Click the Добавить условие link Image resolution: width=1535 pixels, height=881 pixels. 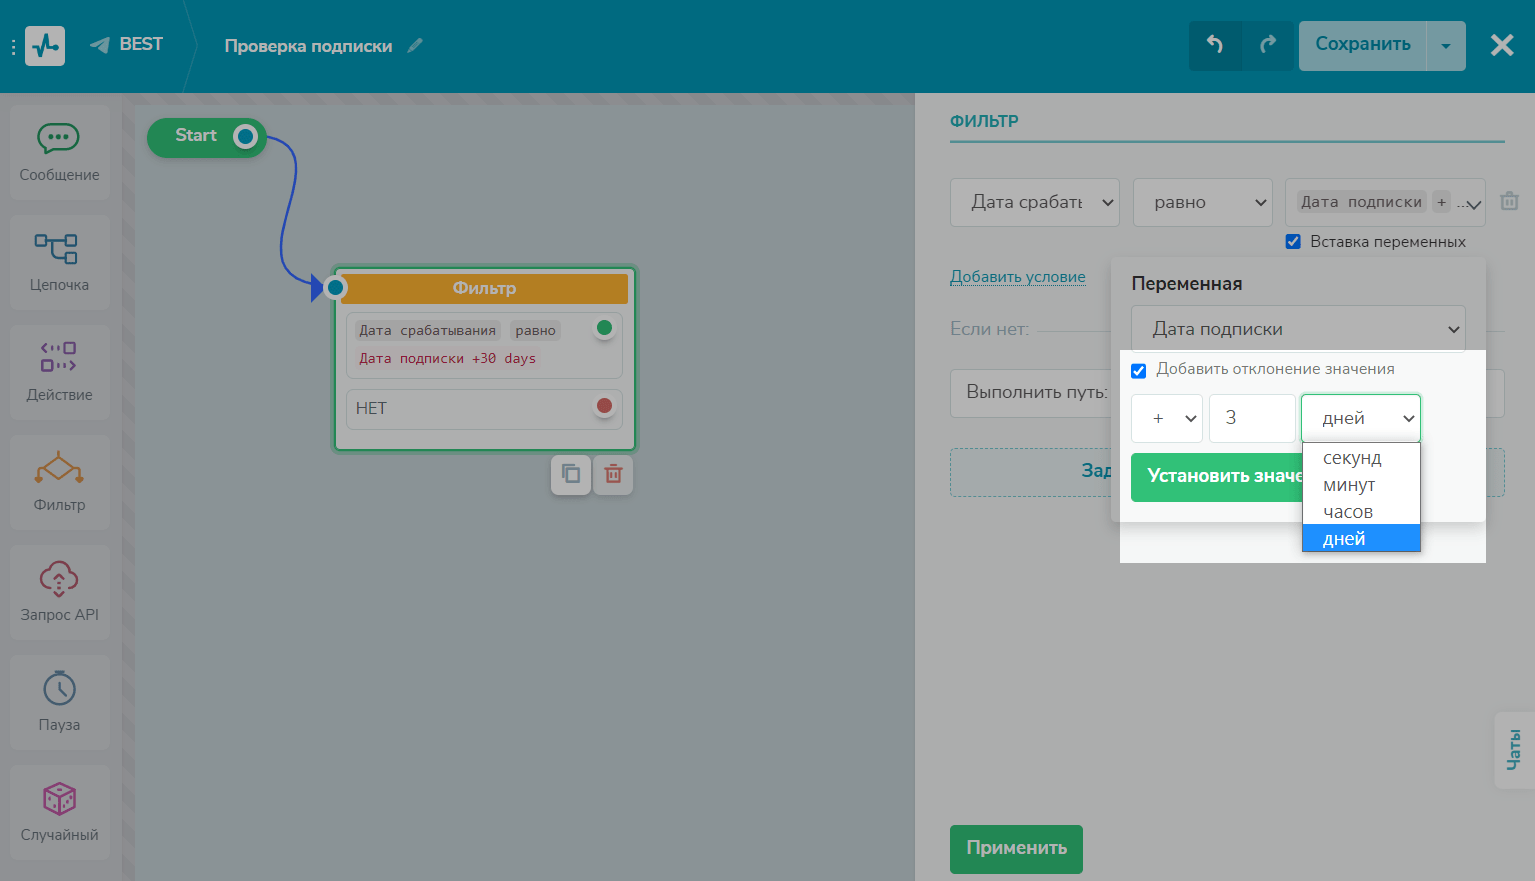[1017, 277]
